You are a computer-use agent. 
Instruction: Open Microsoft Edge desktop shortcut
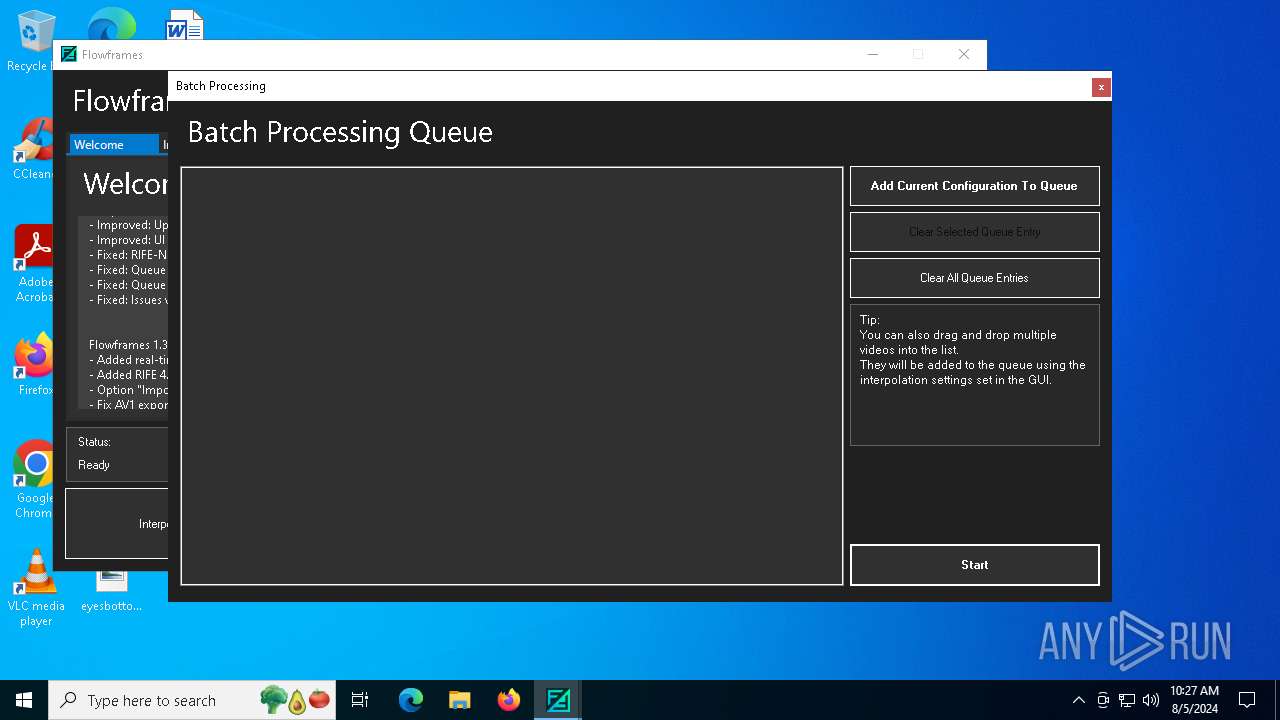[111, 24]
